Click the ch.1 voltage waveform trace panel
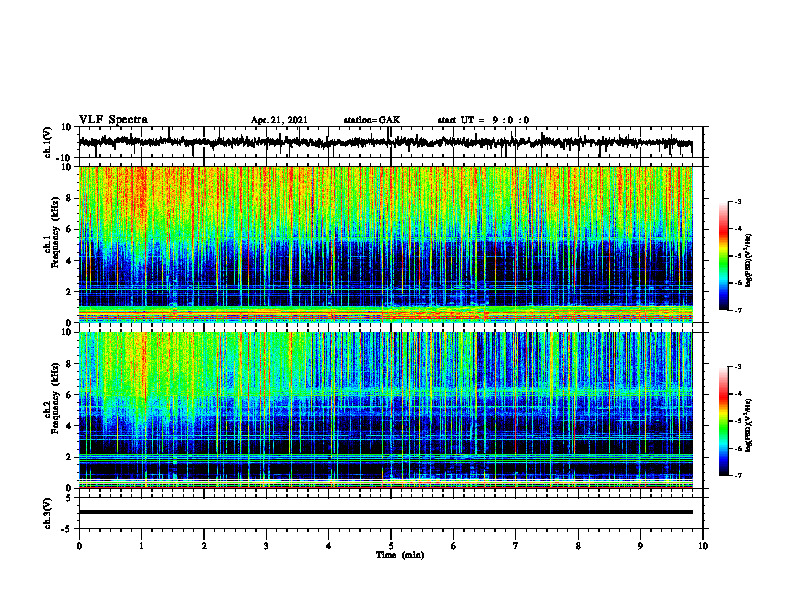 (x=391, y=142)
